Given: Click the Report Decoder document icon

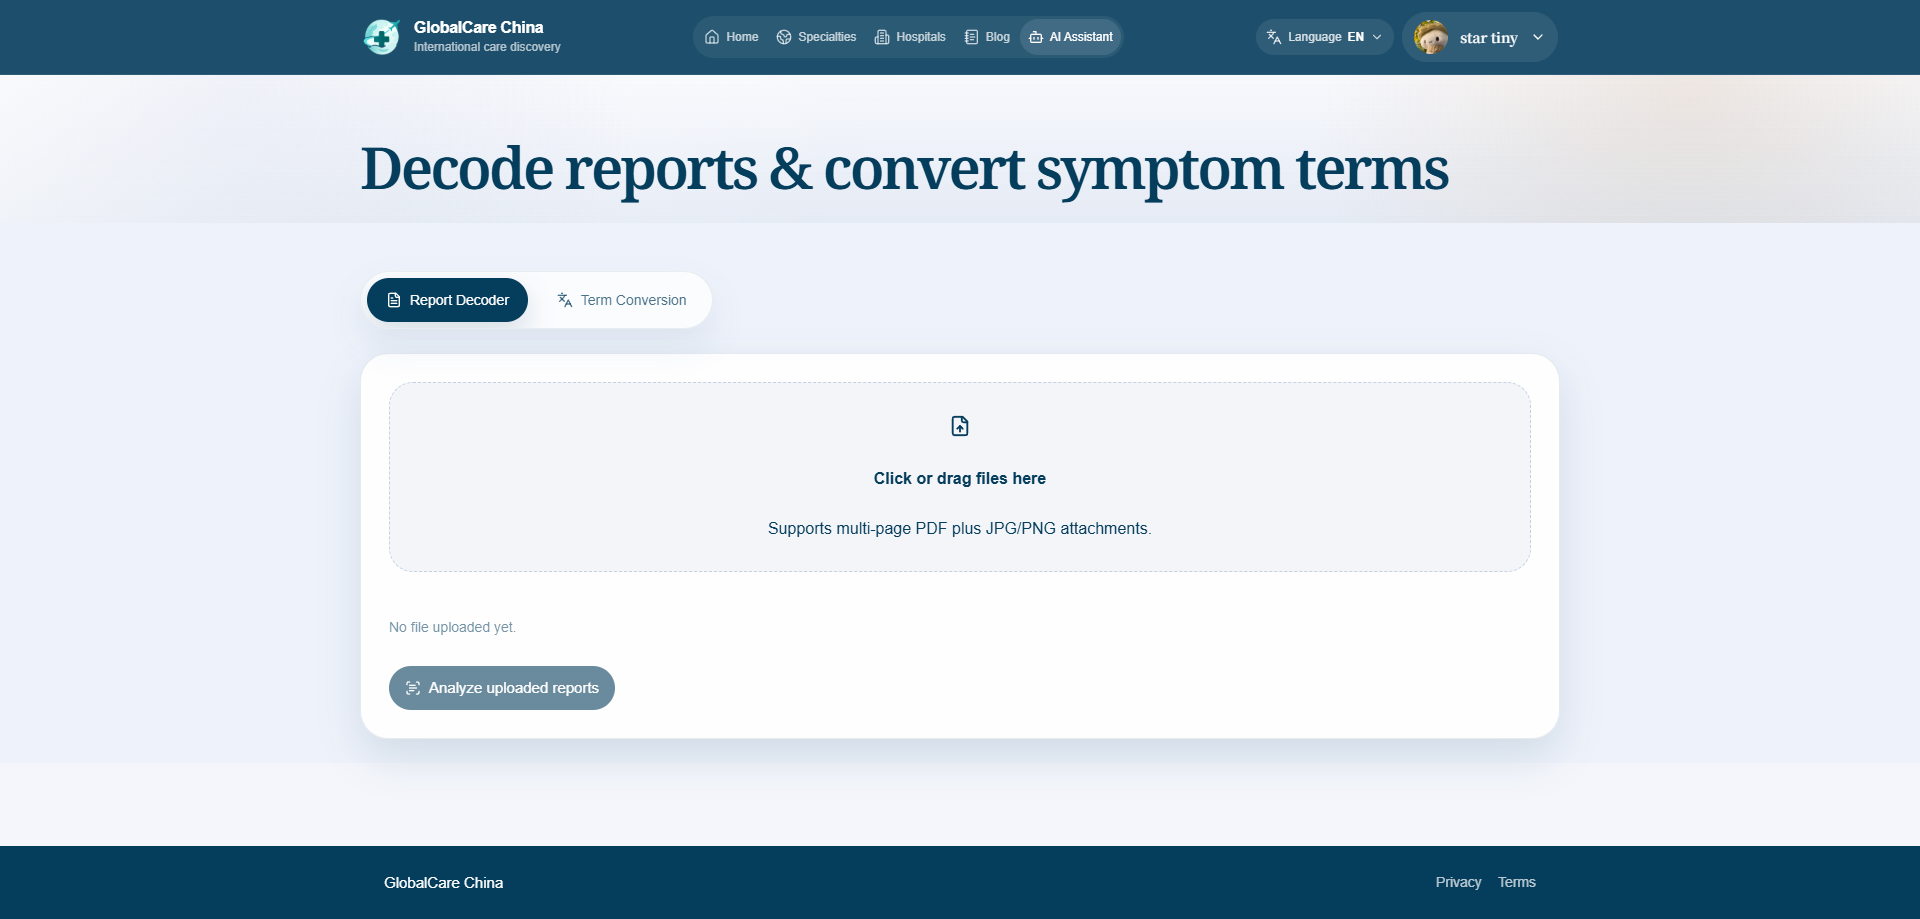Looking at the screenshot, I should pos(394,300).
